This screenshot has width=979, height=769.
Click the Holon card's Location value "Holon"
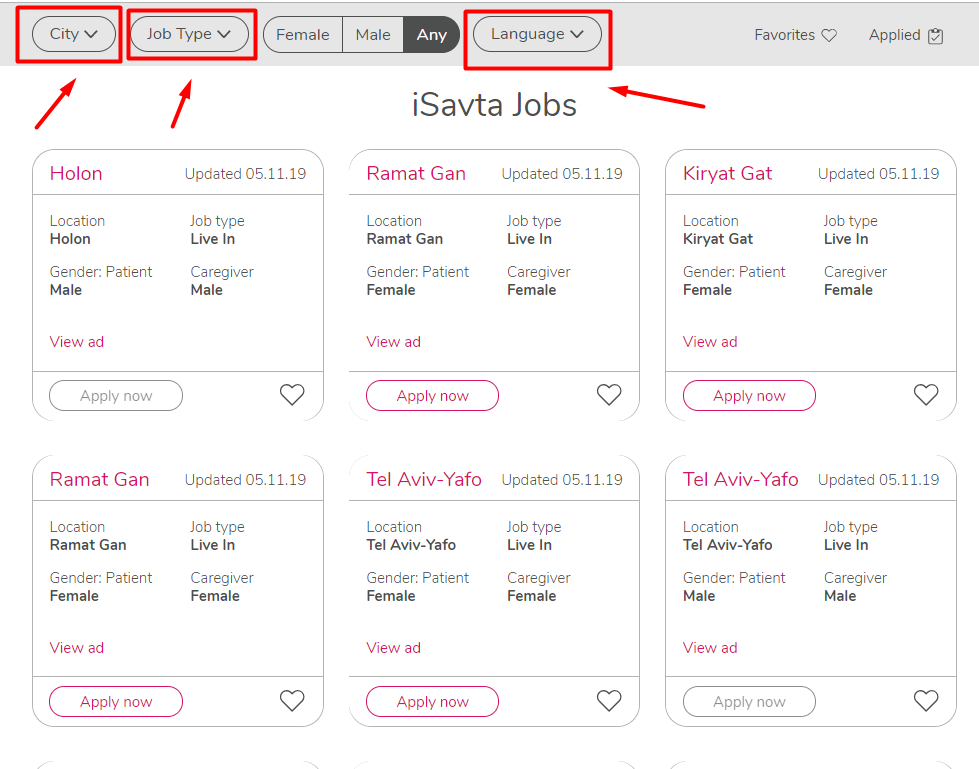pos(70,239)
